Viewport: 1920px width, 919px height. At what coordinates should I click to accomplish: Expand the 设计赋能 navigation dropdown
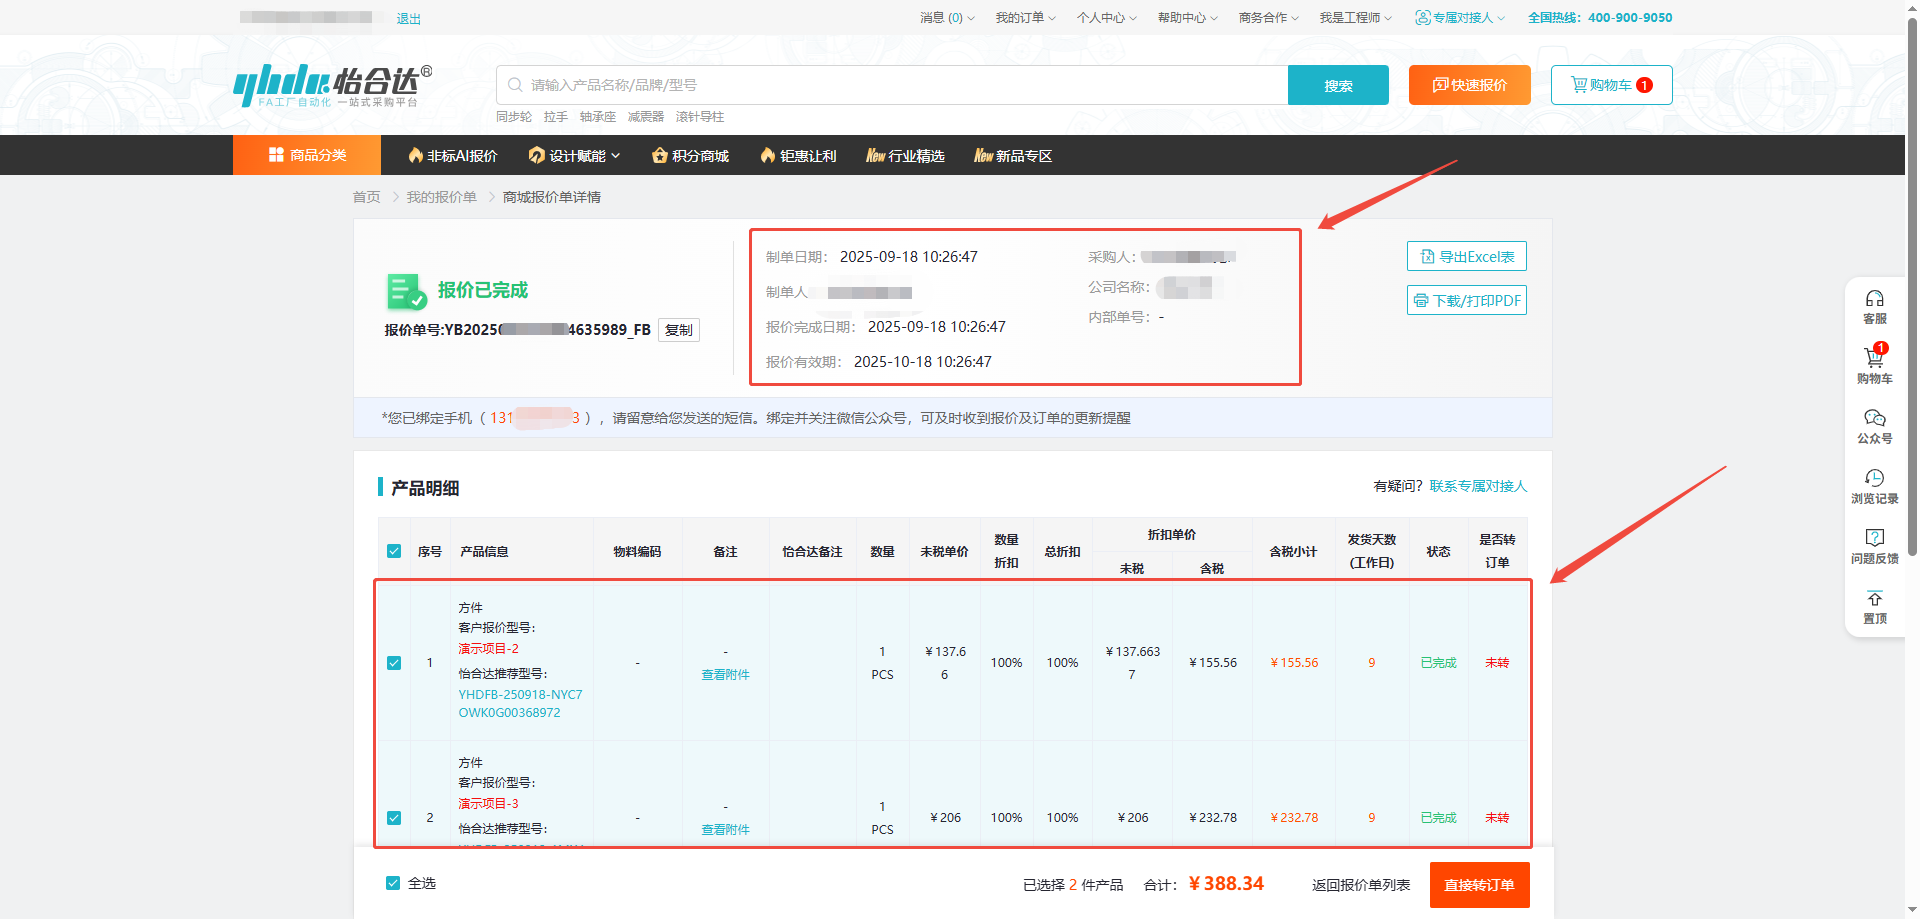[575, 156]
